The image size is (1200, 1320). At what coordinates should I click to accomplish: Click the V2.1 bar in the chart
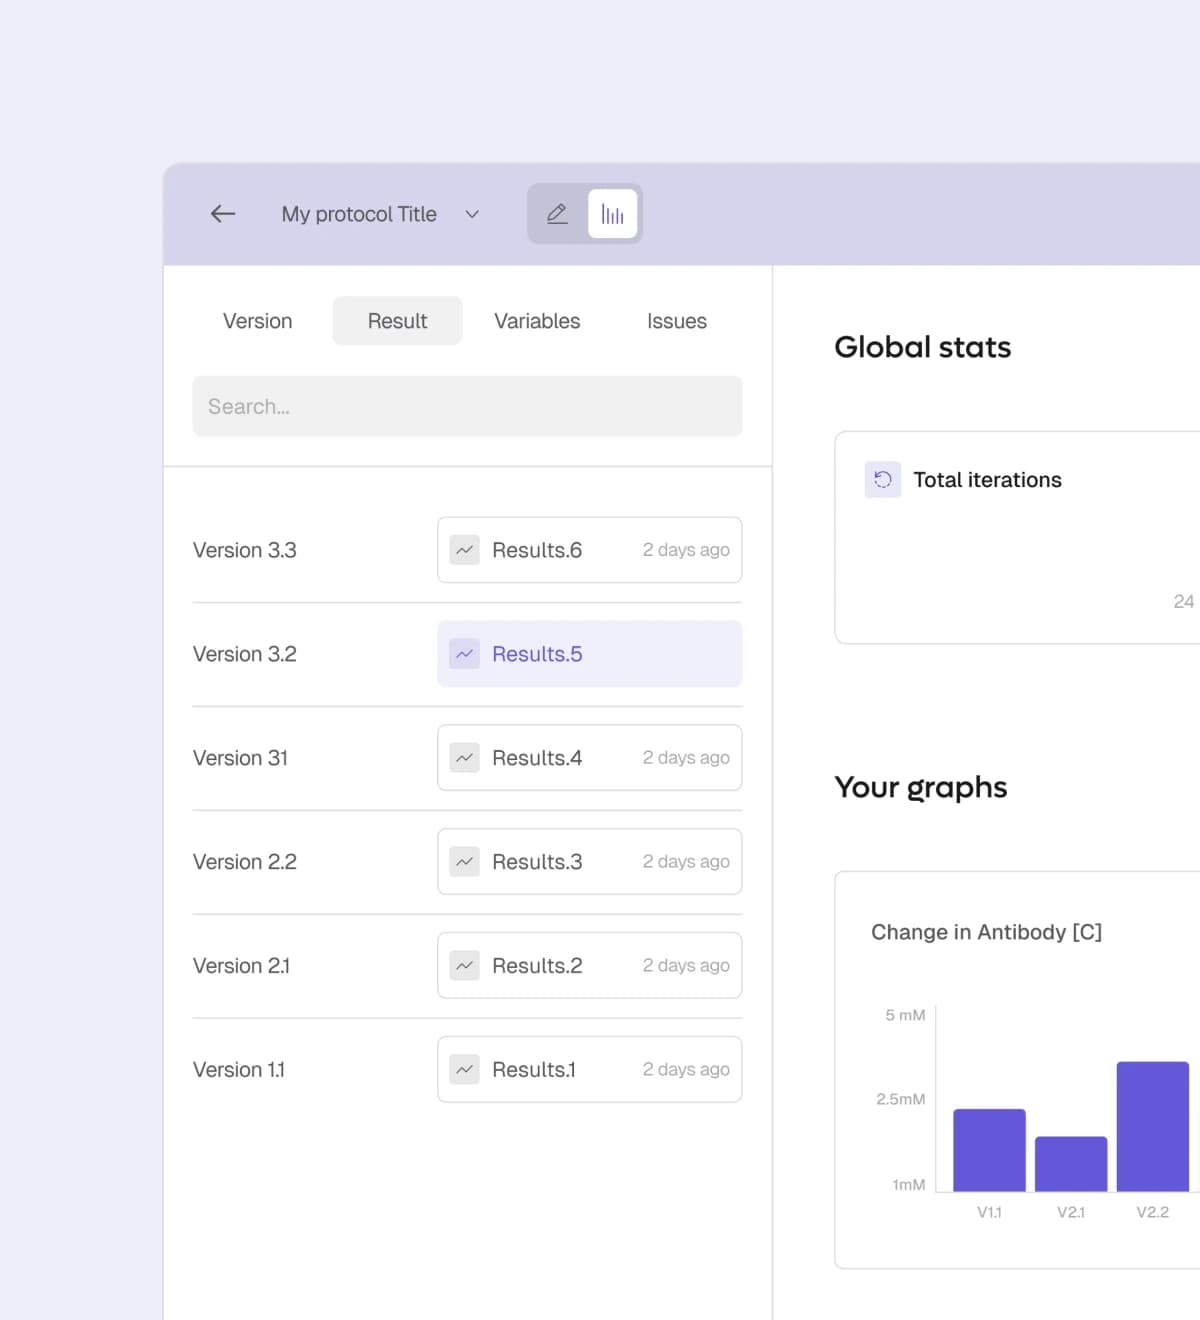[x=1071, y=1164]
